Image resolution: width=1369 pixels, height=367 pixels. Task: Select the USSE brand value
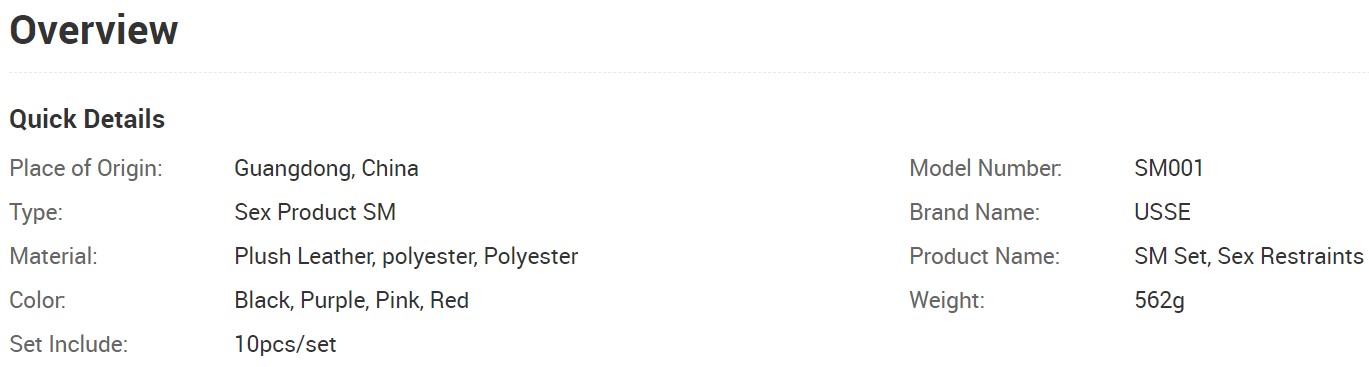[1162, 212]
